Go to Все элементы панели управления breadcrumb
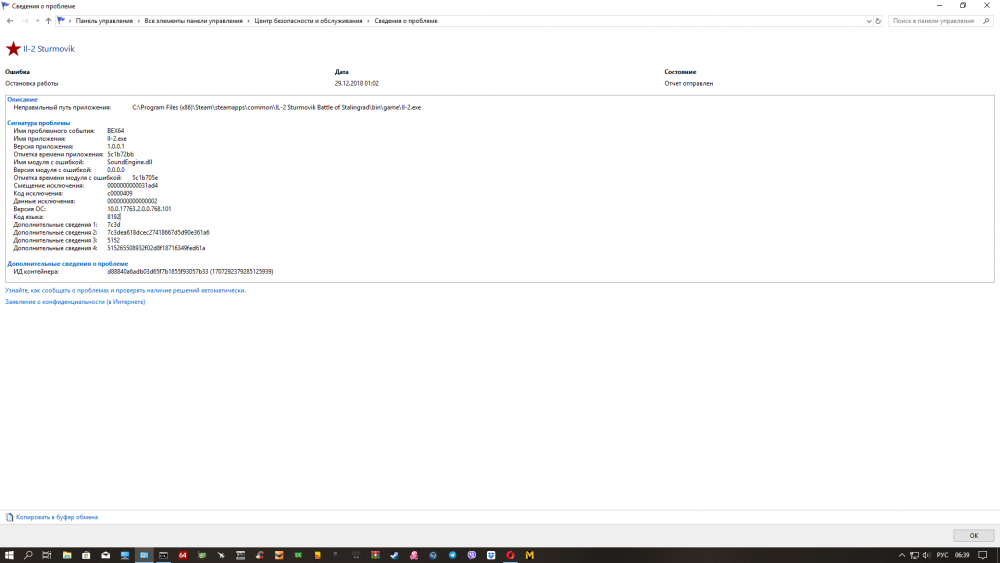Image resolution: width=1000 pixels, height=563 pixels. tap(193, 21)
